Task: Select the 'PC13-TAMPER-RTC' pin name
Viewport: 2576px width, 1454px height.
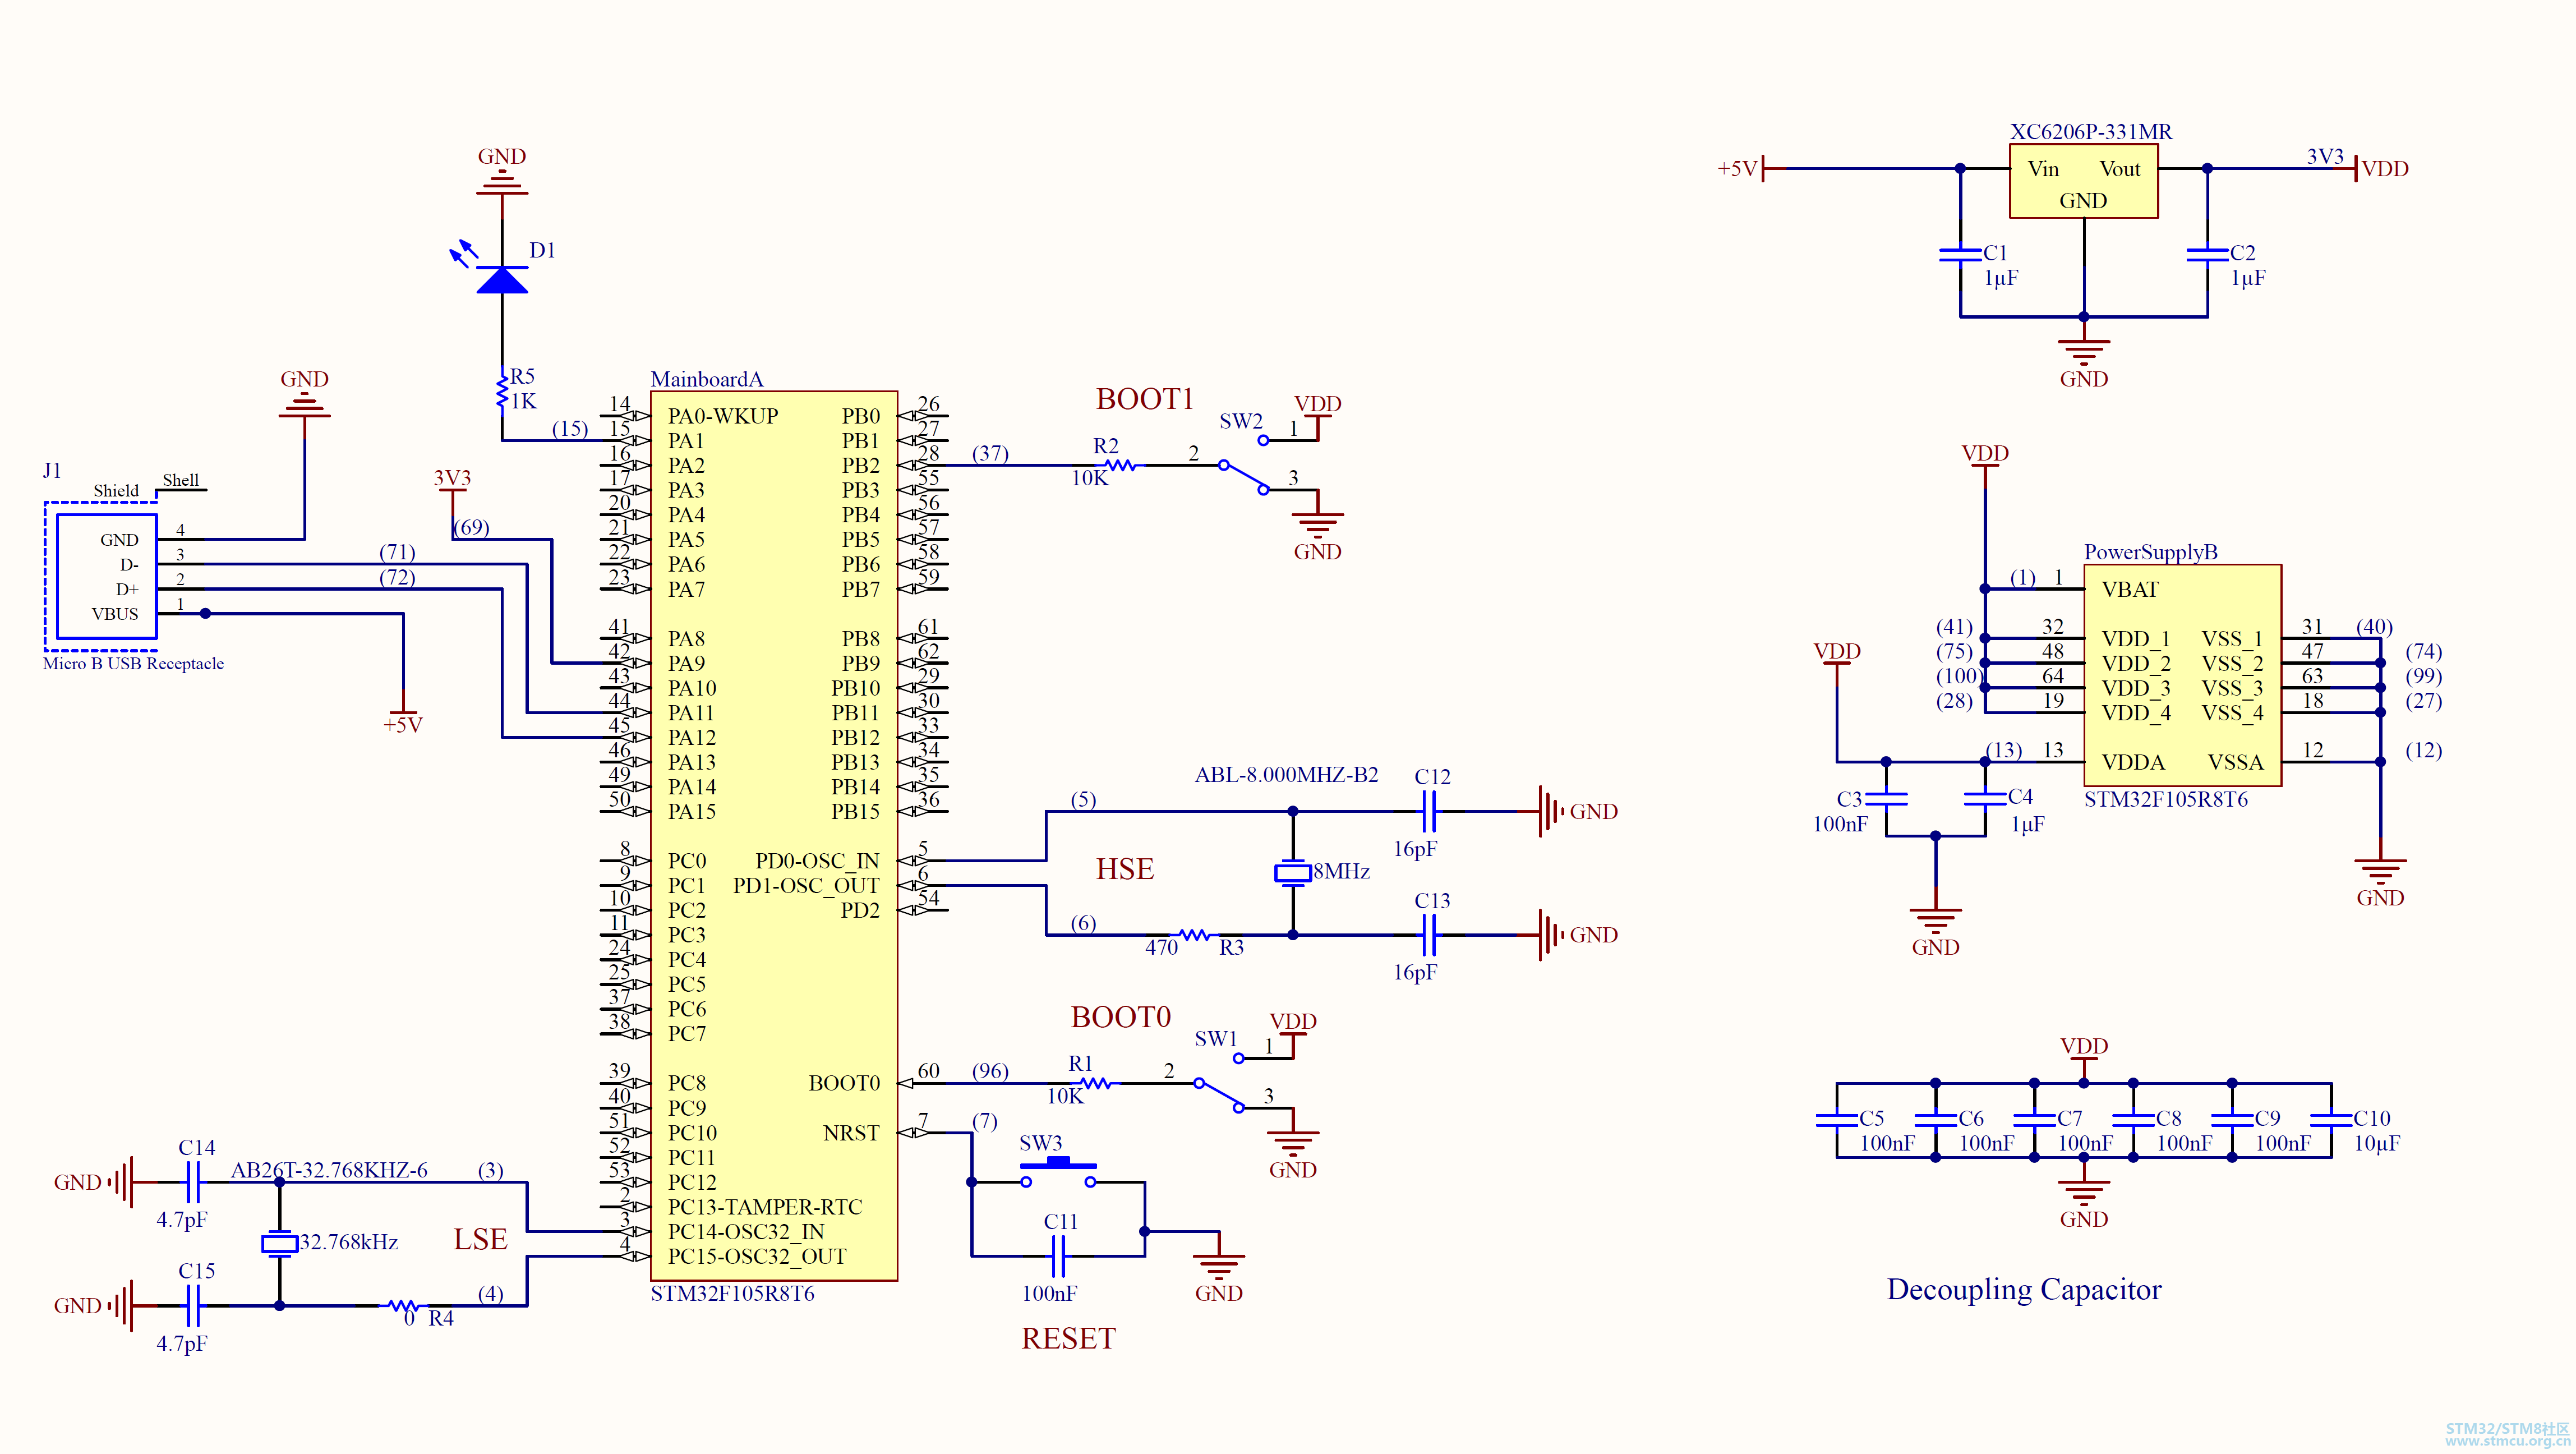Action: [764, 1206]
